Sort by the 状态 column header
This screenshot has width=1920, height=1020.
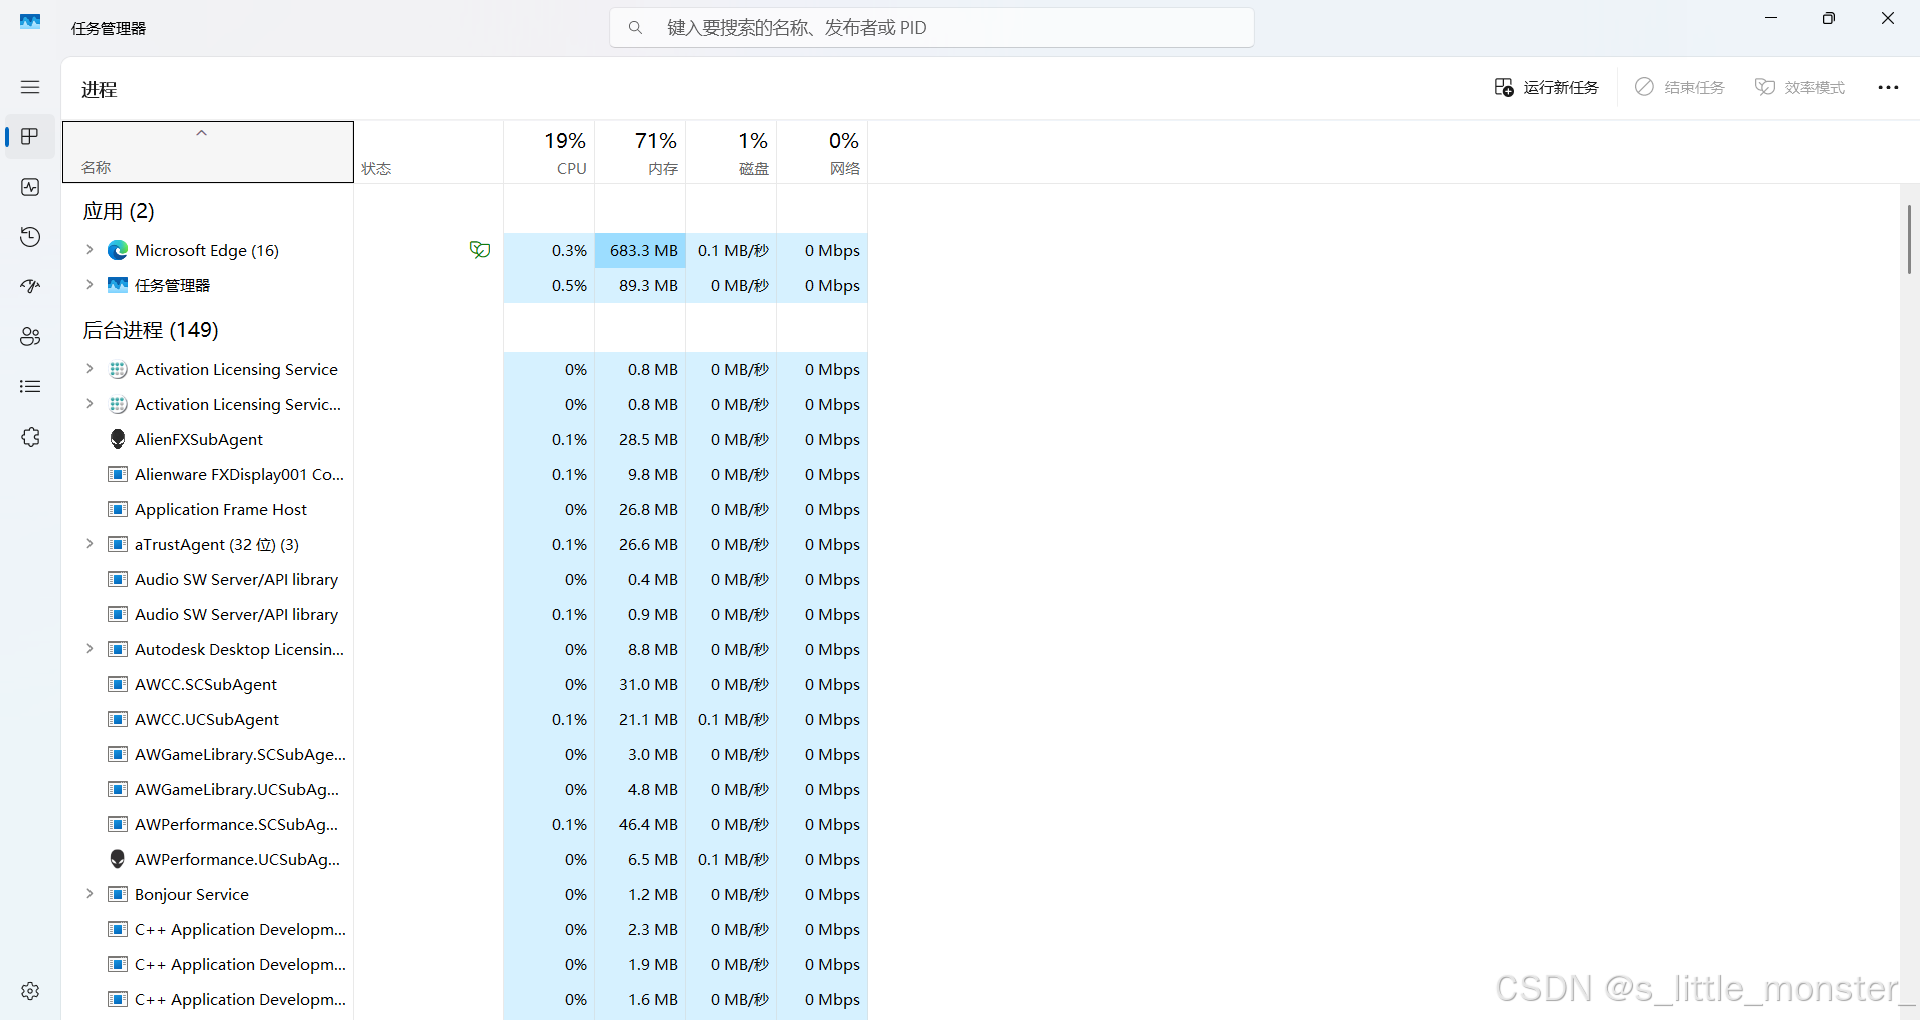coord(428,152)
